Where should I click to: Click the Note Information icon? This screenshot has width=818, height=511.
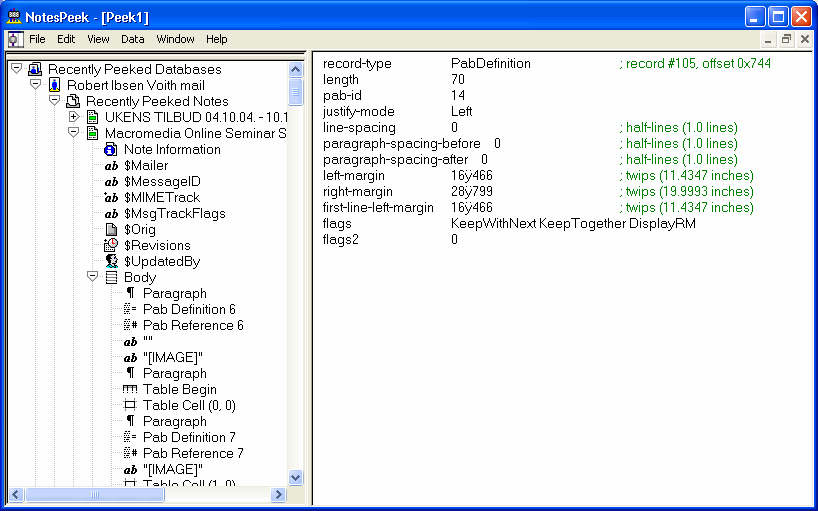point(112,149)
